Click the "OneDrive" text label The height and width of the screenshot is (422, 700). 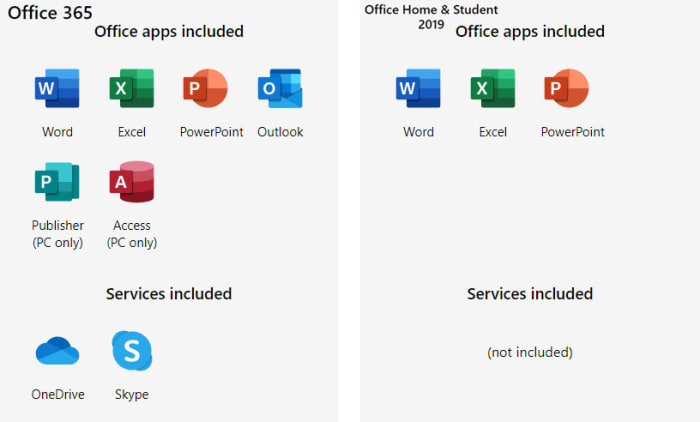58,394
